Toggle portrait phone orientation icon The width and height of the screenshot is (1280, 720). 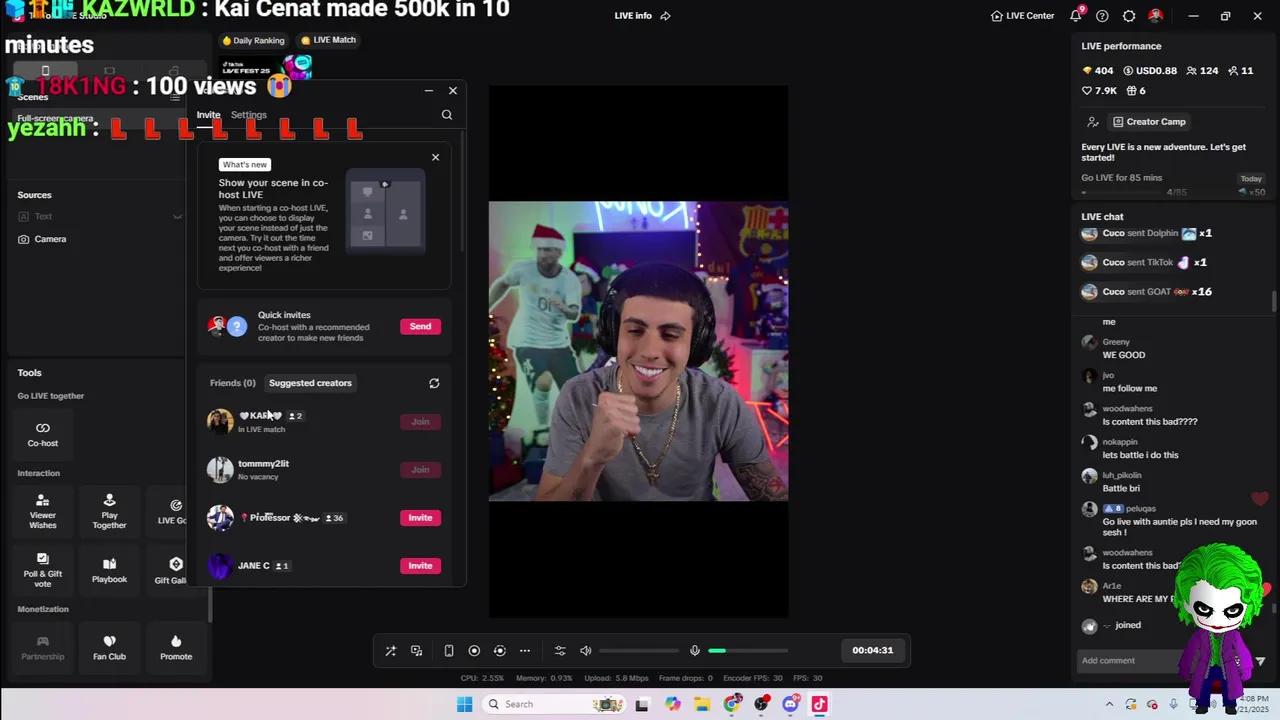coord(449,650)
